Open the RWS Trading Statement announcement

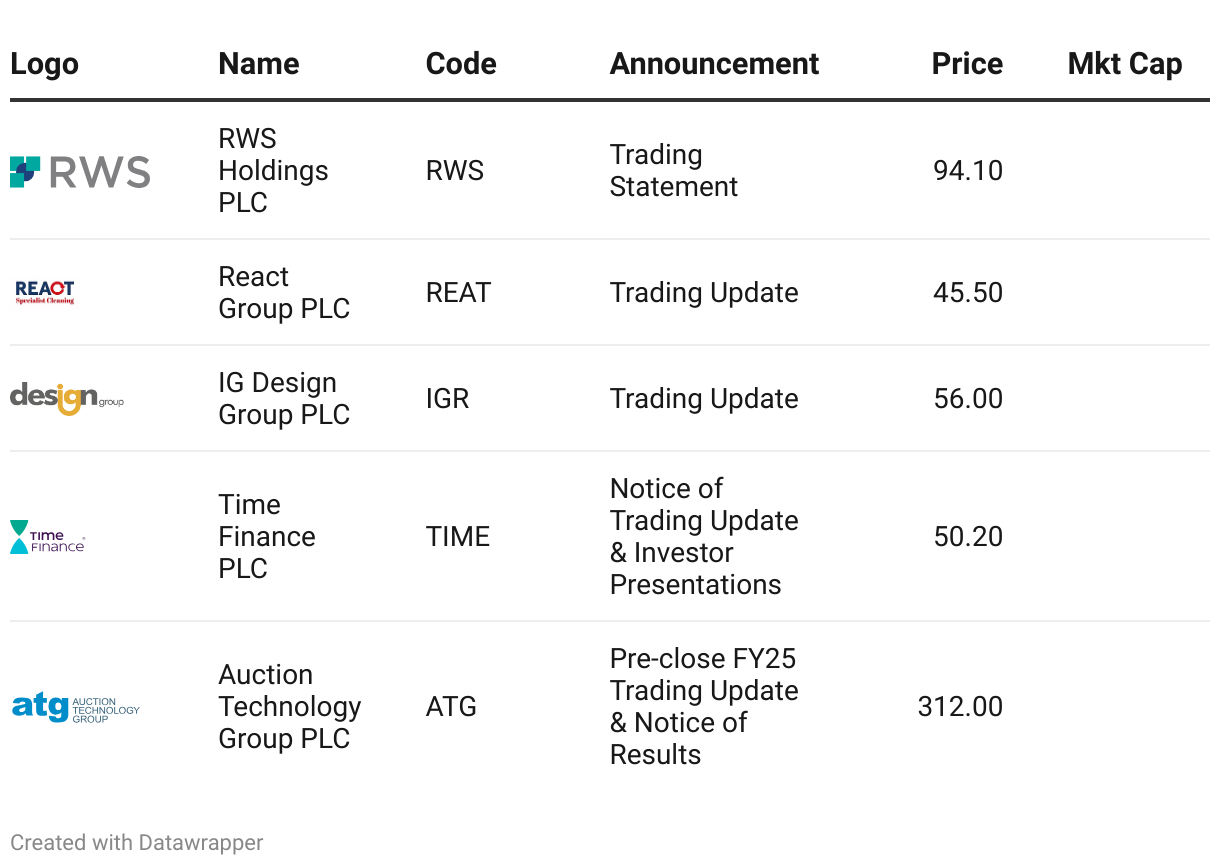pos(674,171)
